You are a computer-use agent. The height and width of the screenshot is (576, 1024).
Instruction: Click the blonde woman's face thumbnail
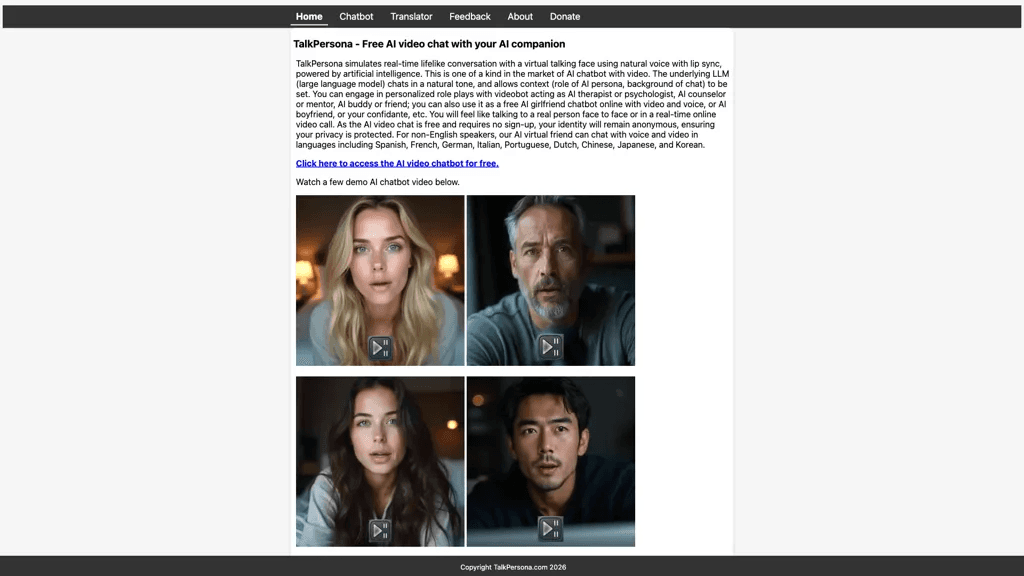pos(380,280)
